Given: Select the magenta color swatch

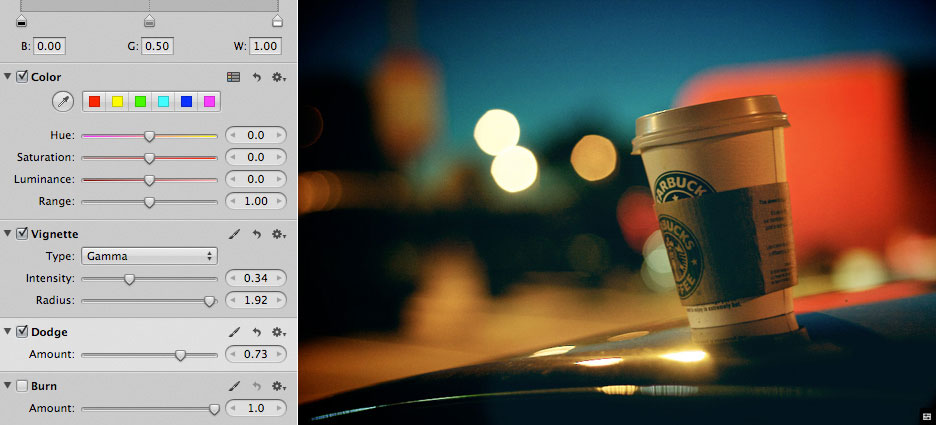Looking at the screenshot, I should (x=209, y=101).
